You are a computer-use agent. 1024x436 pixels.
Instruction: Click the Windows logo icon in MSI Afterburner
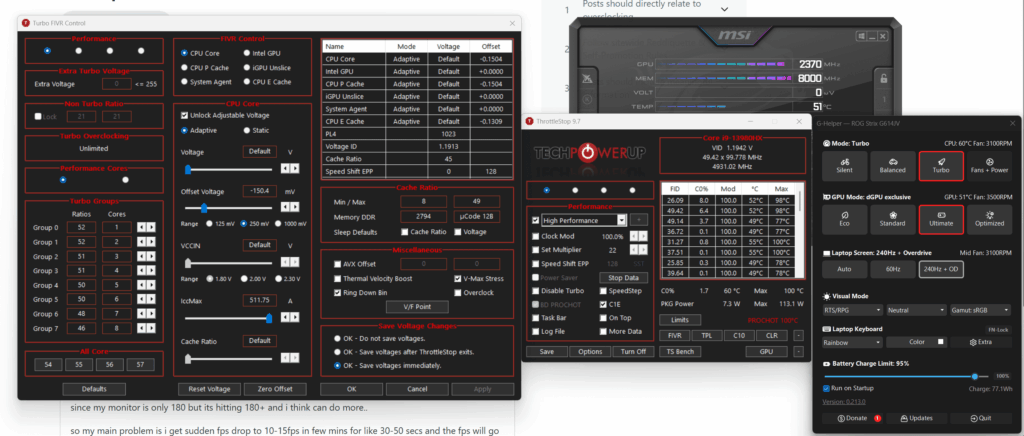click(x=862, y=37)
